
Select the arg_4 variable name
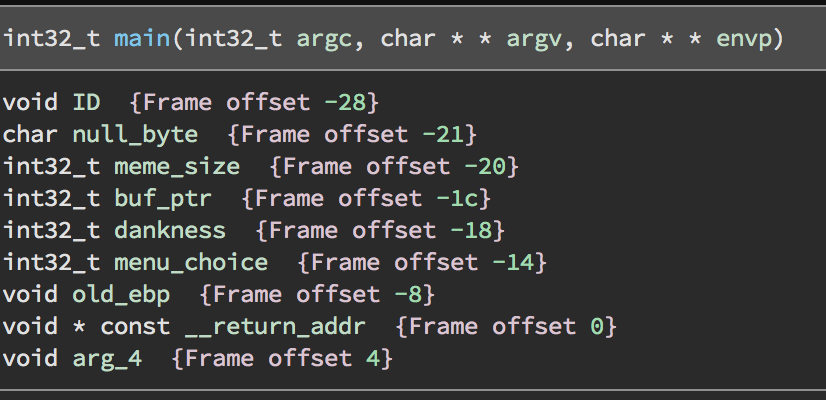pos(107,360)
